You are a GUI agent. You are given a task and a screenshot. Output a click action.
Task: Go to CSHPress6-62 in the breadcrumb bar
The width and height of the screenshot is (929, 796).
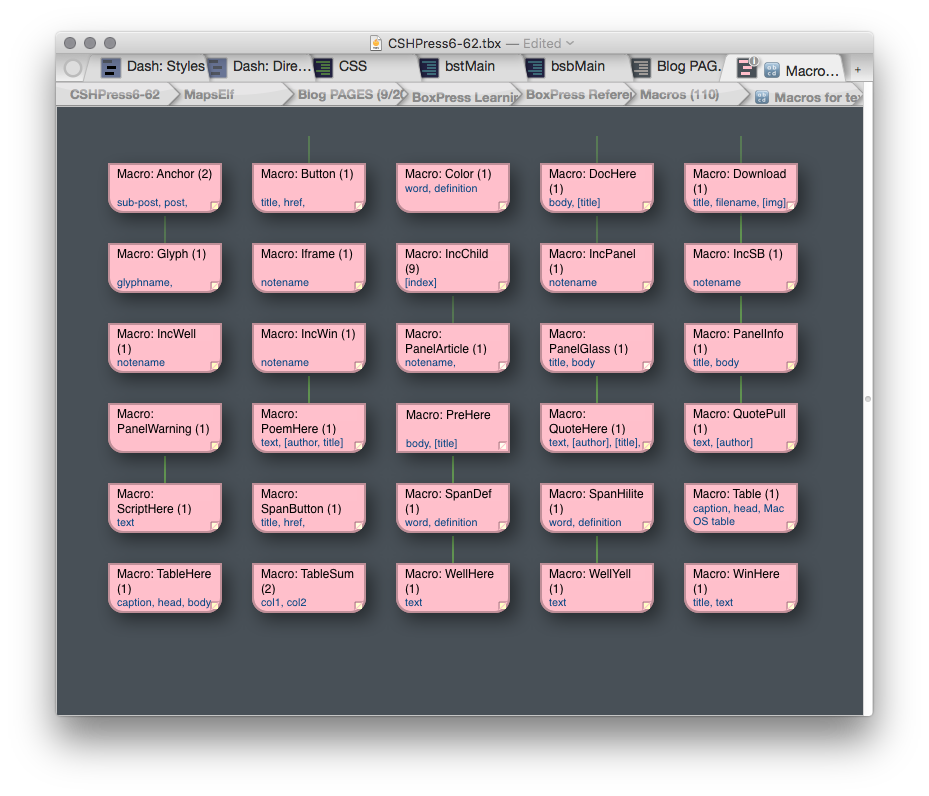(114, 95)
